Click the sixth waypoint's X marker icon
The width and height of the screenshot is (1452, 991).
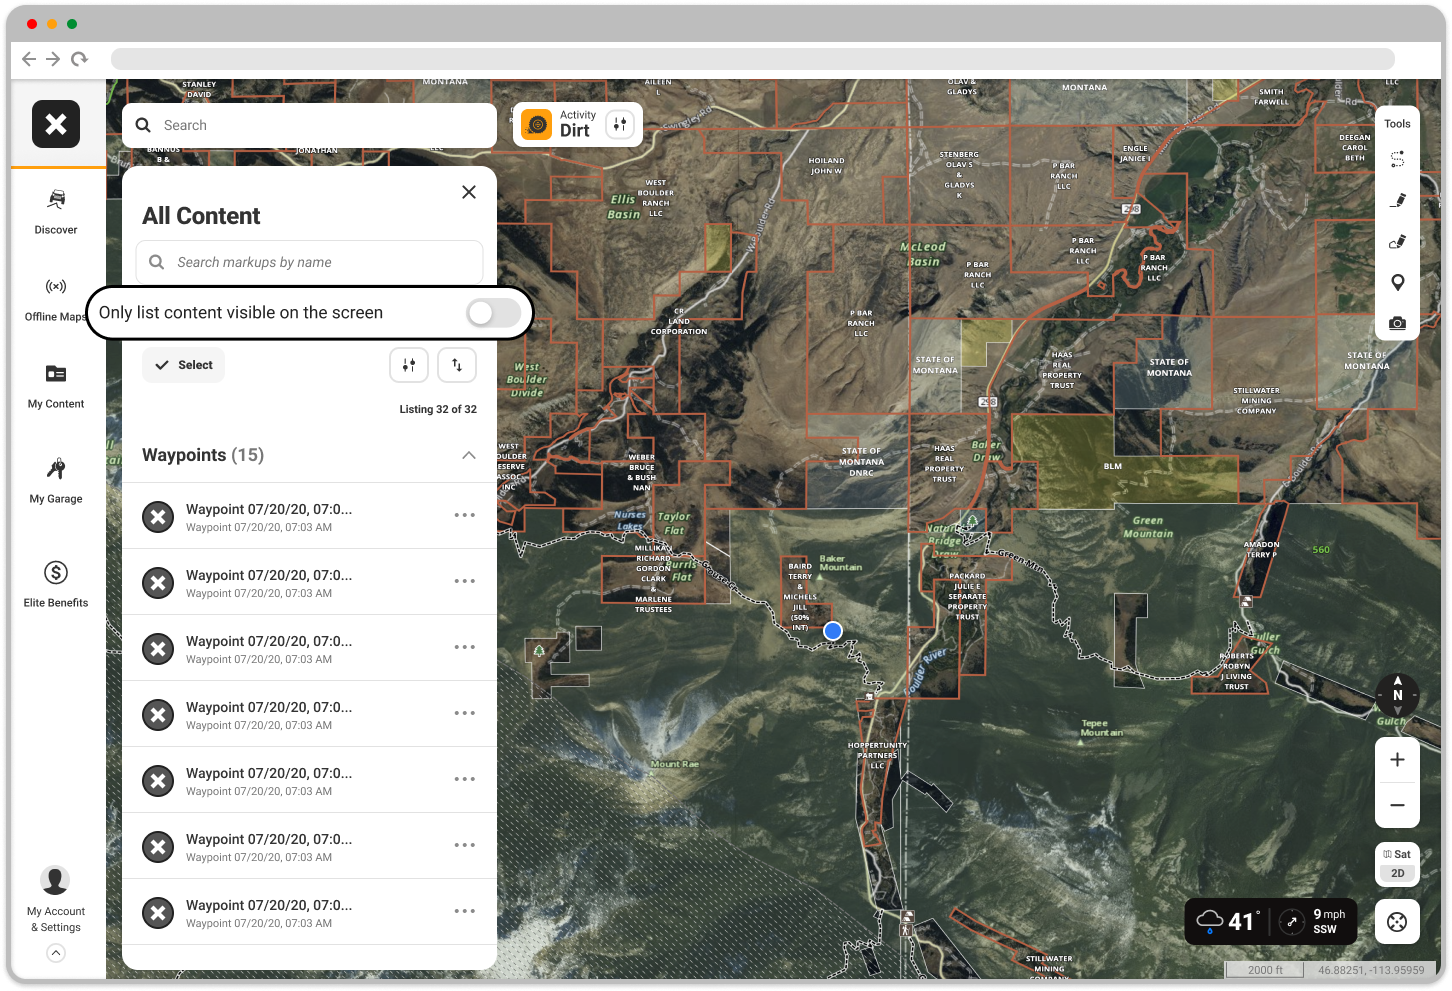pos(158,847)
